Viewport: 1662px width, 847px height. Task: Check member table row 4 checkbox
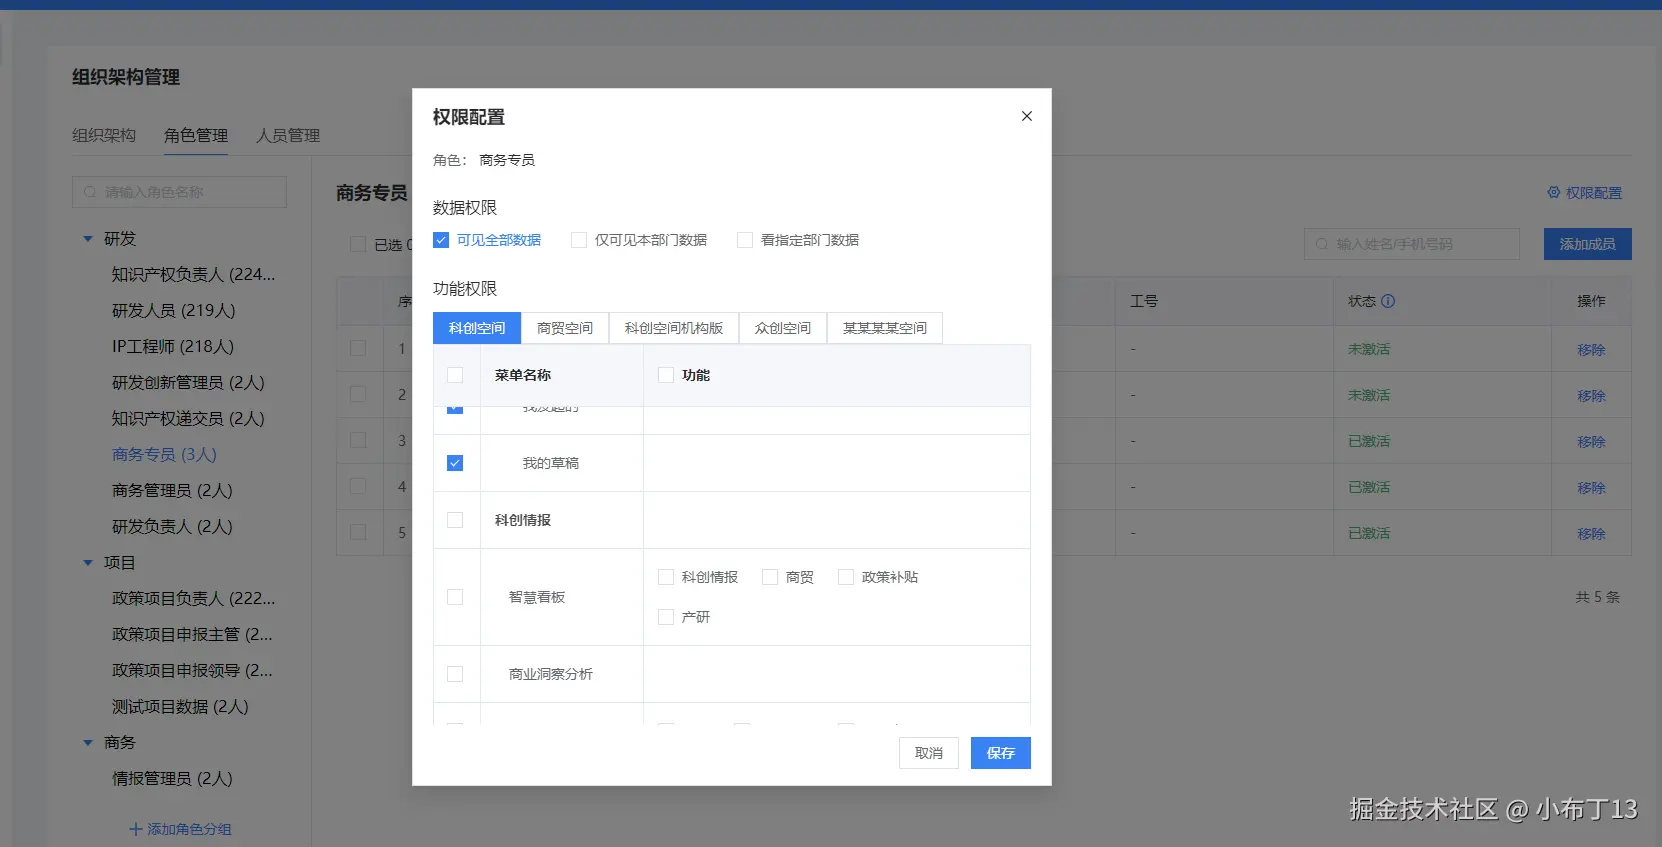(x=358, y=486)
